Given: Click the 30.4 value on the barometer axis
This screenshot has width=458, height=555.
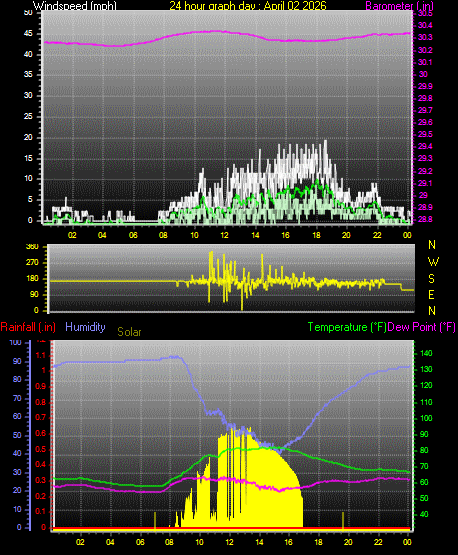Looking at the screenshot, I should pyautogui.click(x=425, y=25).
